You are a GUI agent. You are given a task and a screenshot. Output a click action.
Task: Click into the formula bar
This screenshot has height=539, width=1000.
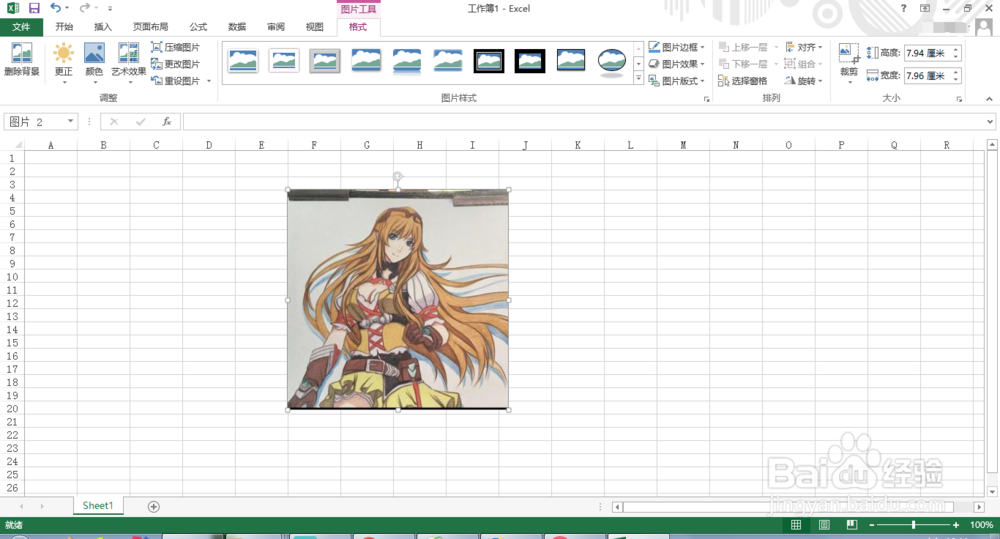point(584,121)
